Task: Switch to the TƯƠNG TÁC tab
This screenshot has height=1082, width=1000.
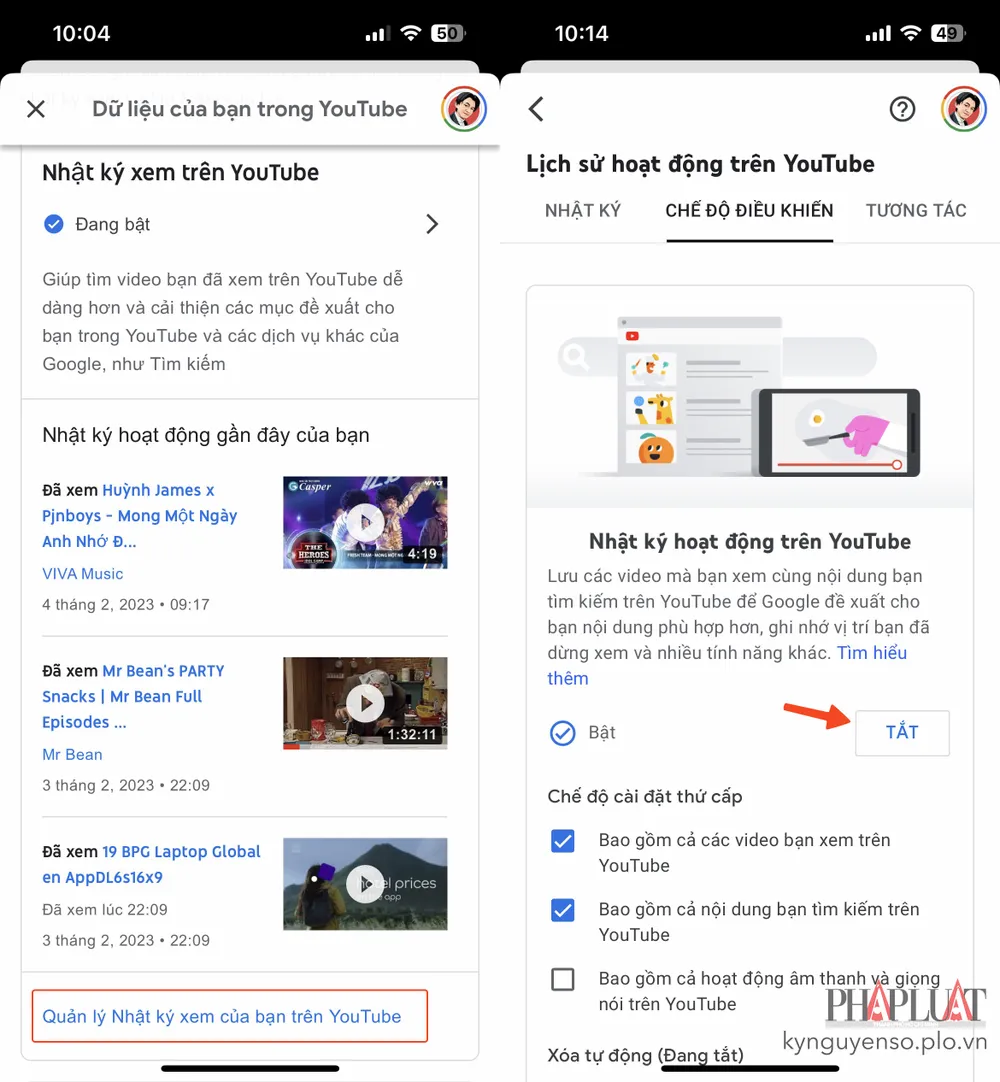Action: pos(916,211)
